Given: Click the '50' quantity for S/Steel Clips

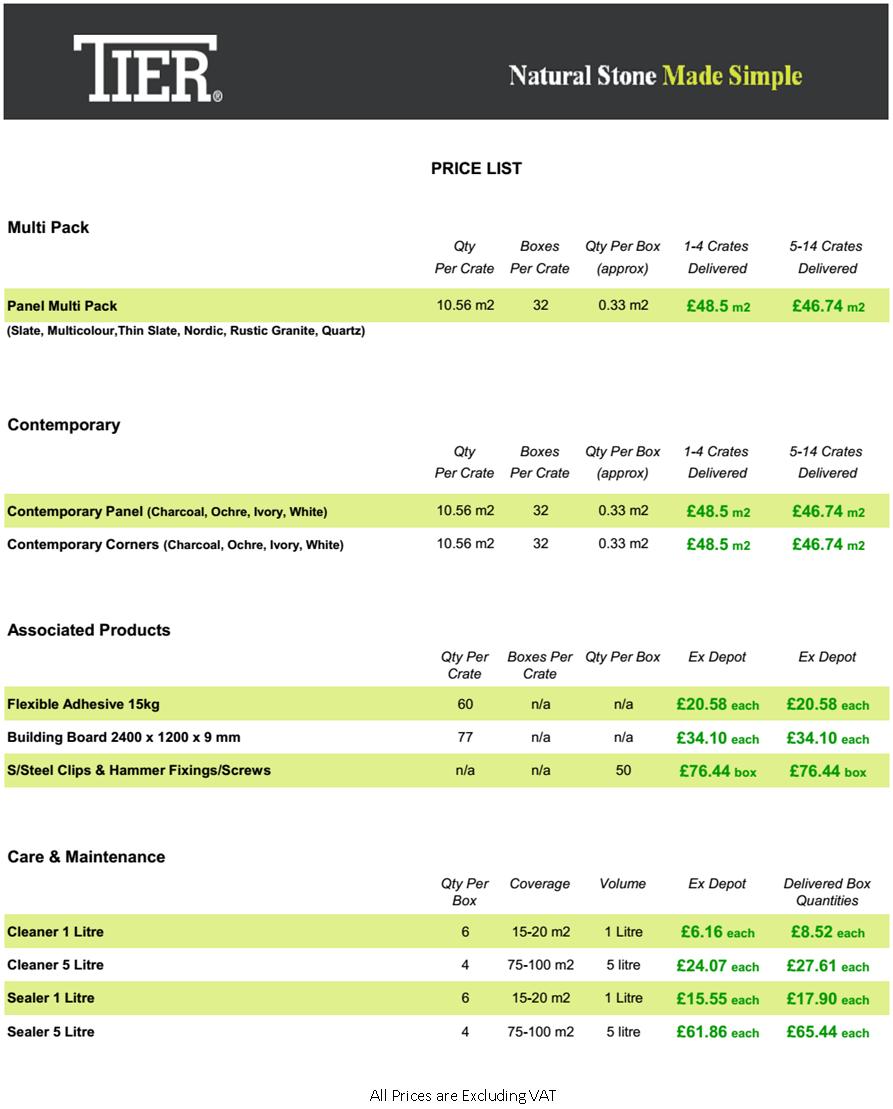Looking at the screenshot, I should pyautogui.click(x=623, y=770).
